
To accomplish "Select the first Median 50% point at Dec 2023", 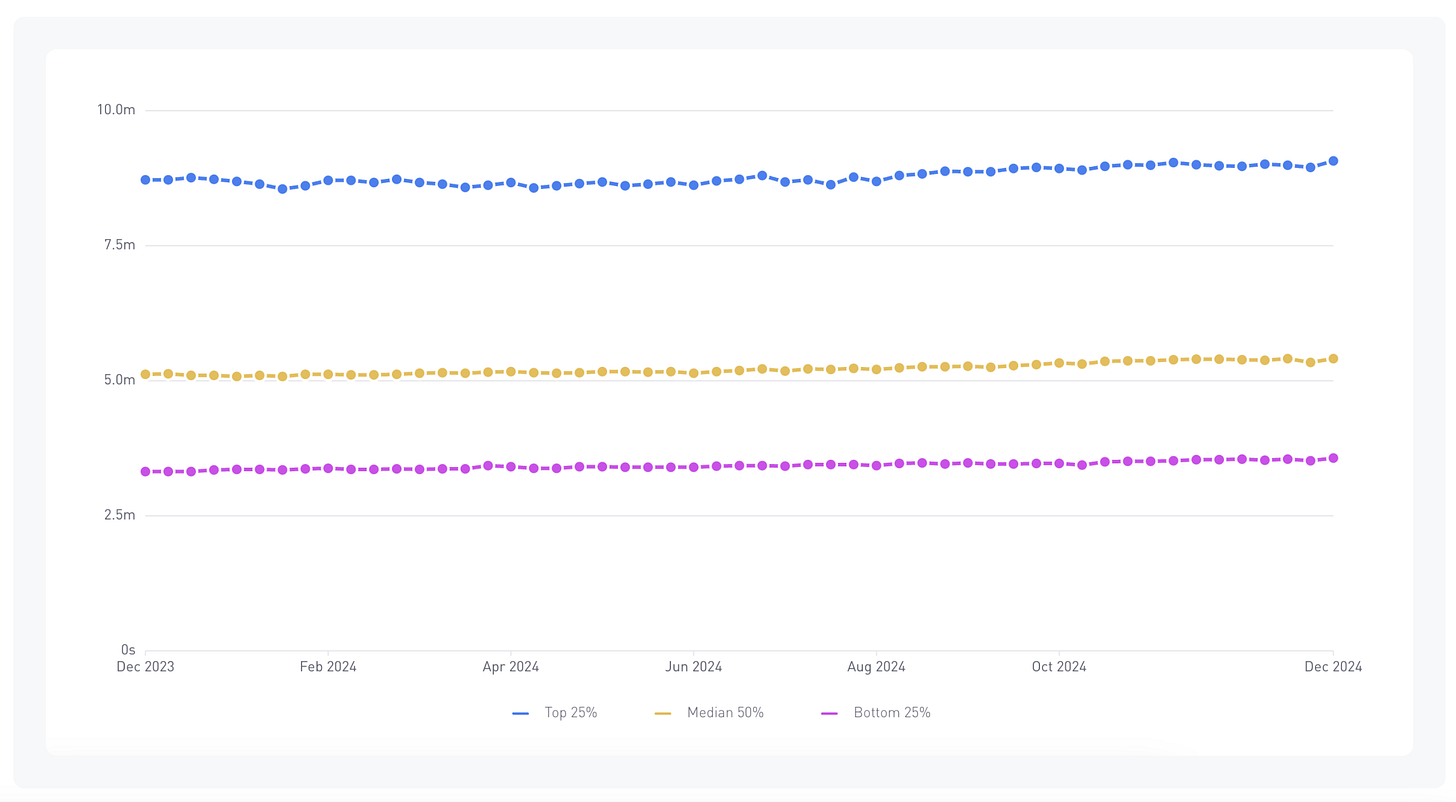I will pos(145,374).
